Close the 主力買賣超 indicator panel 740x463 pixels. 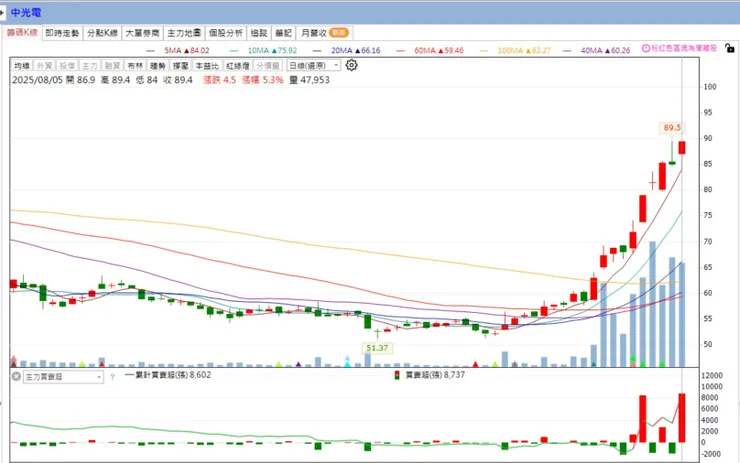tap(16, 377)
